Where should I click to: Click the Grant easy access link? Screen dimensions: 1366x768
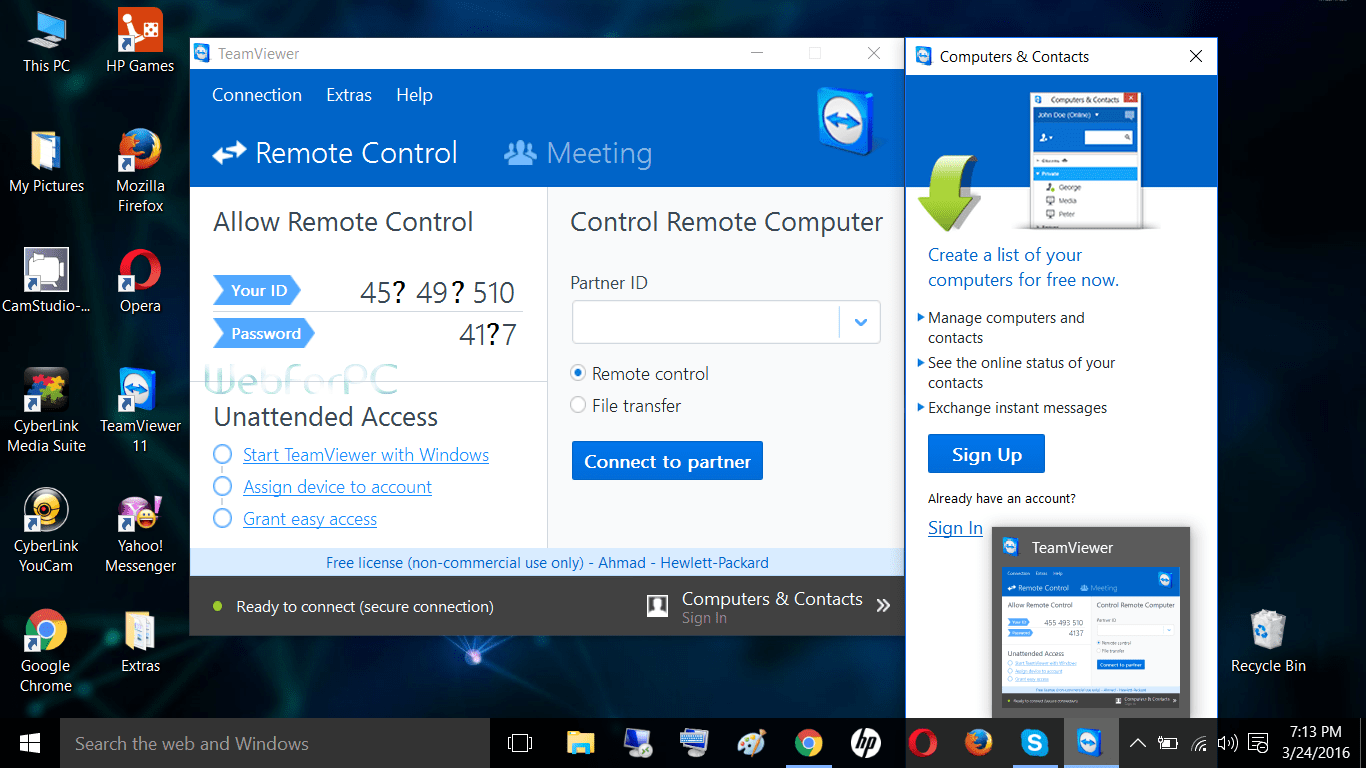point(310,519)
